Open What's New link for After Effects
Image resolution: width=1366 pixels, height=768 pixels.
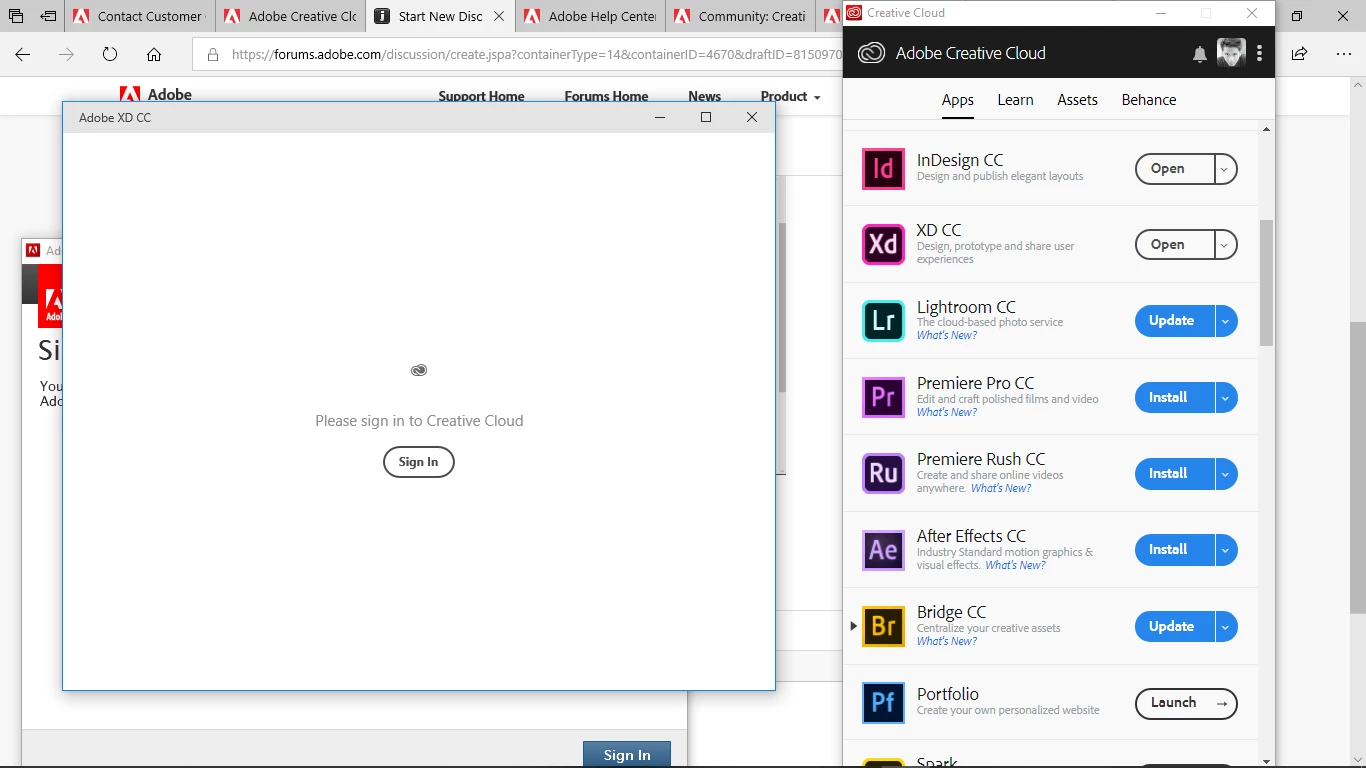pyautogui.click(x=1015, y=565)
